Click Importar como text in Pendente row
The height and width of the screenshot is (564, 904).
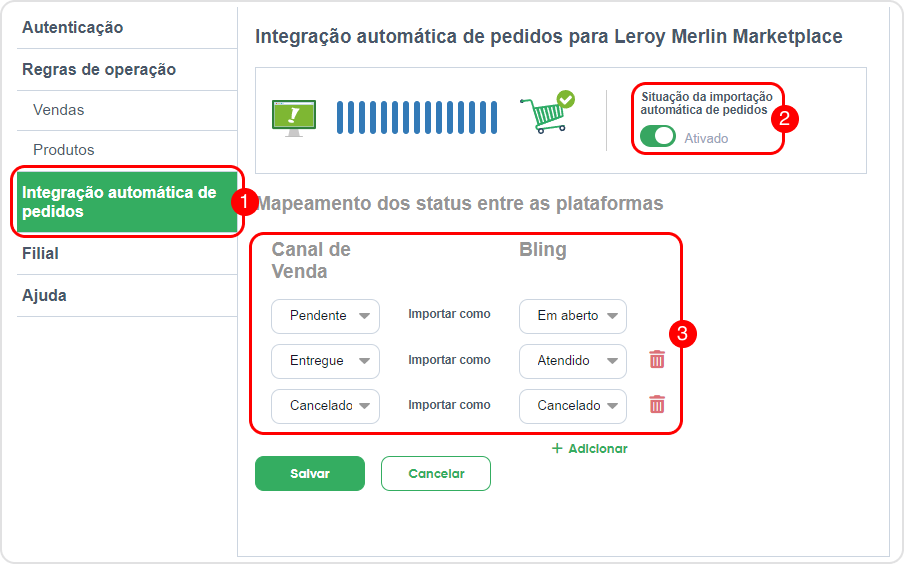pyautogui.click(x=449, y=314)
